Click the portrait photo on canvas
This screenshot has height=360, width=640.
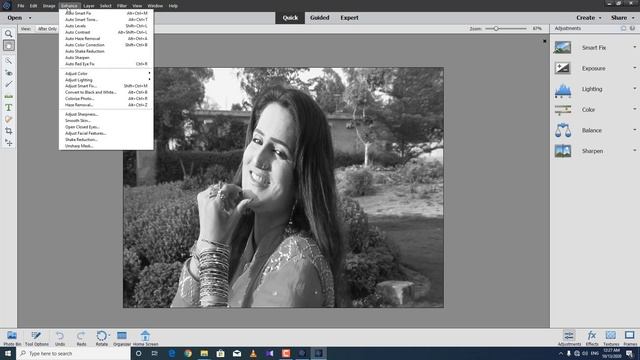click(283, 187)
